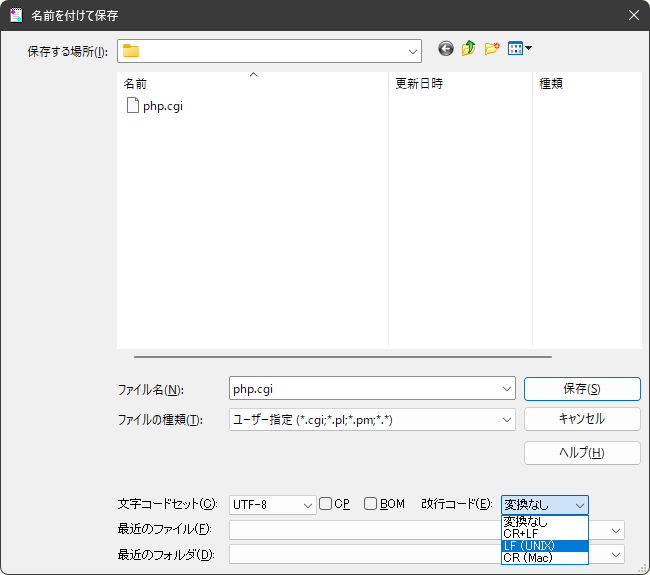Click the php.cgi file icon in list
This screenshot has width=650, height=575.
coord(133,106)
